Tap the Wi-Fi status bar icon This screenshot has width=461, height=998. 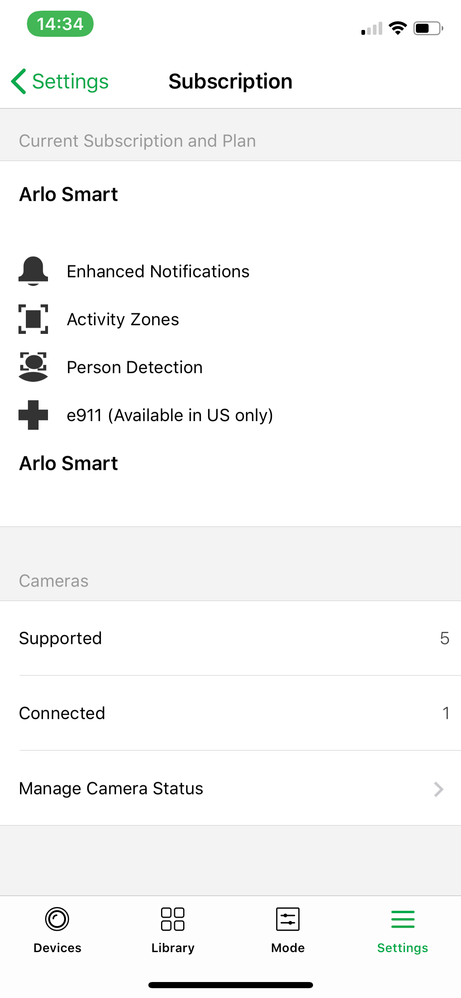pyautogui.click(x=398, y=28)
